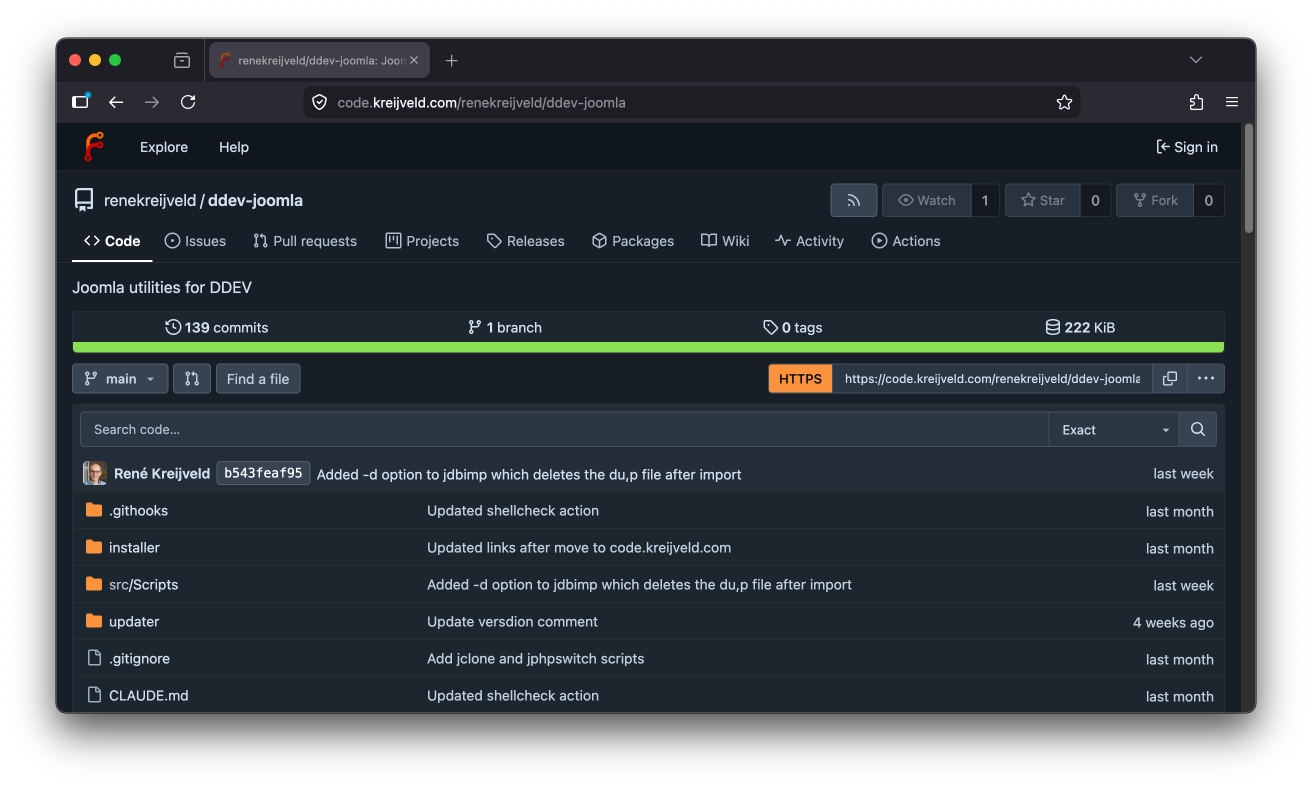Go back in browser history
Screen dimensions: 1312x787
tap(116, 102)
